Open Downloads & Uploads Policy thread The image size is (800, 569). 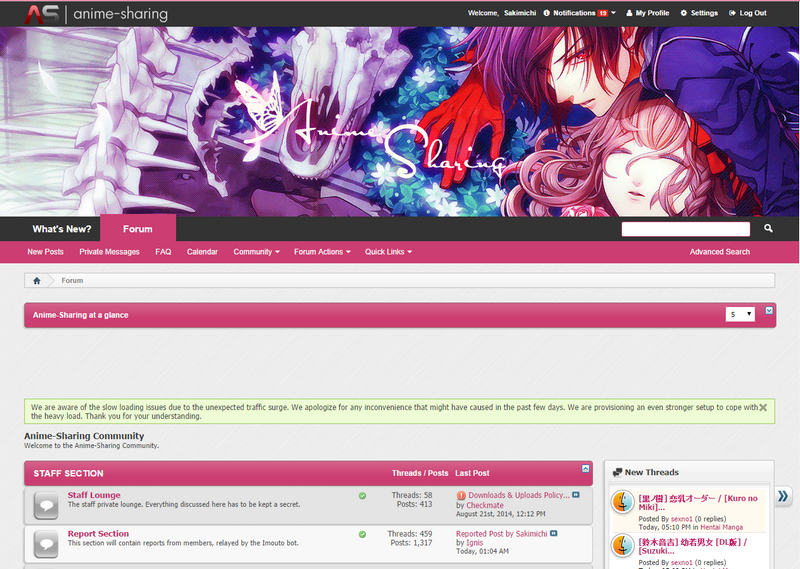point(519,495)
